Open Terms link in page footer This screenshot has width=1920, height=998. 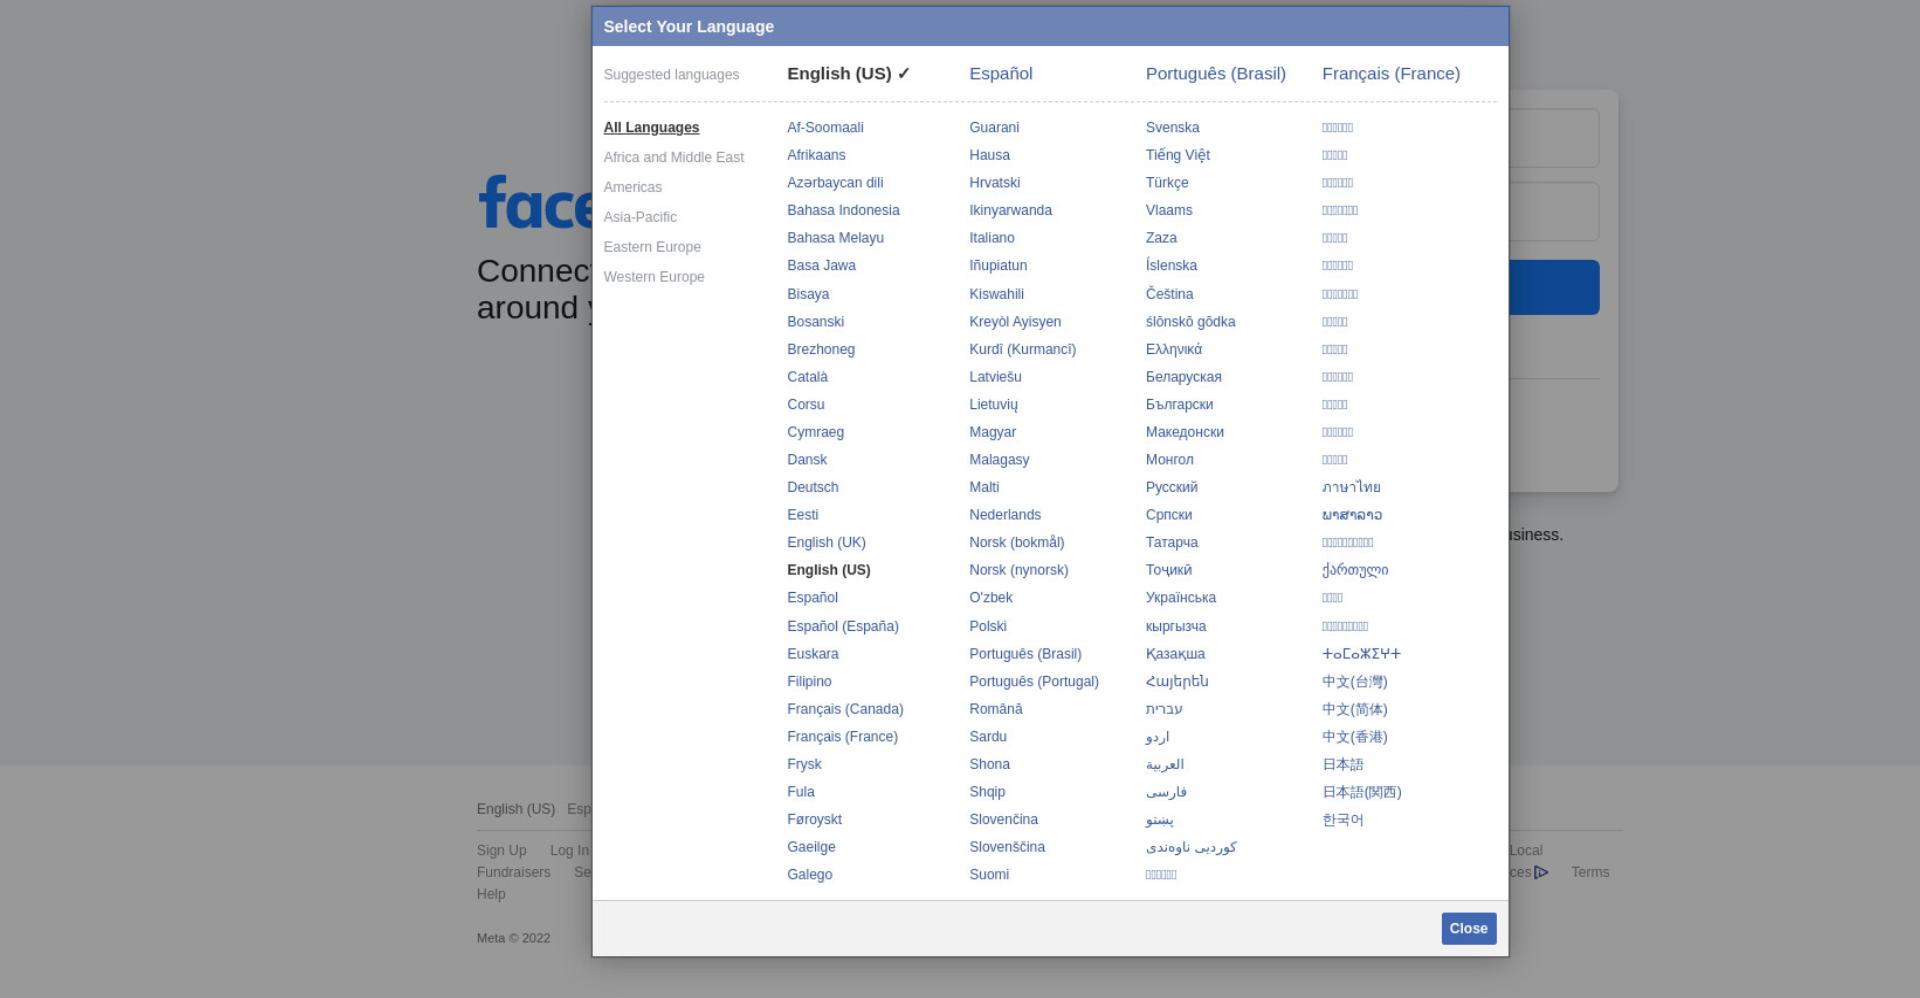click(x=1590, y=872)
